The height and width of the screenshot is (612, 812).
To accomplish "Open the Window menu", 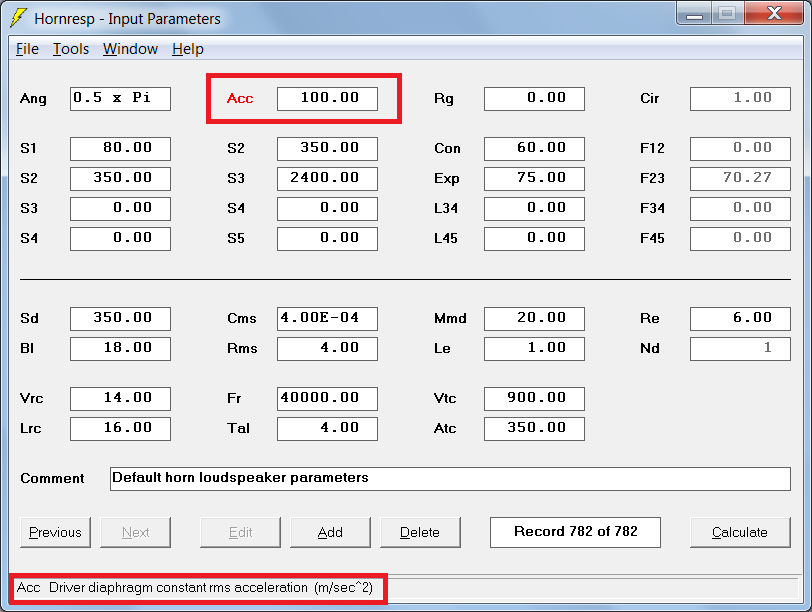I will 130,49.
